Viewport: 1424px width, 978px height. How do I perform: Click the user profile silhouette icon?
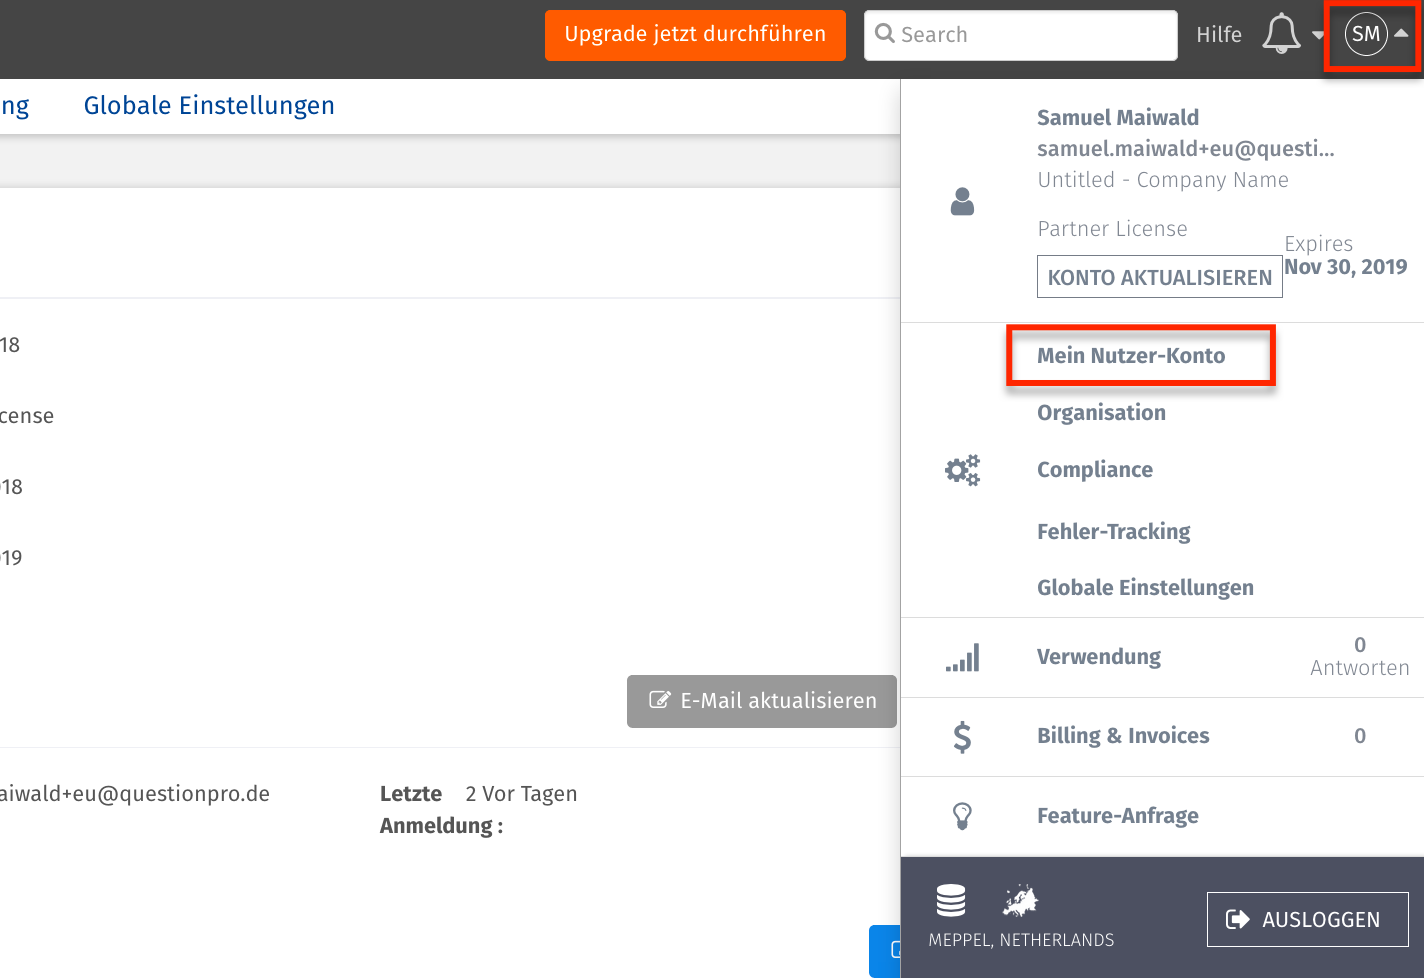962,202
